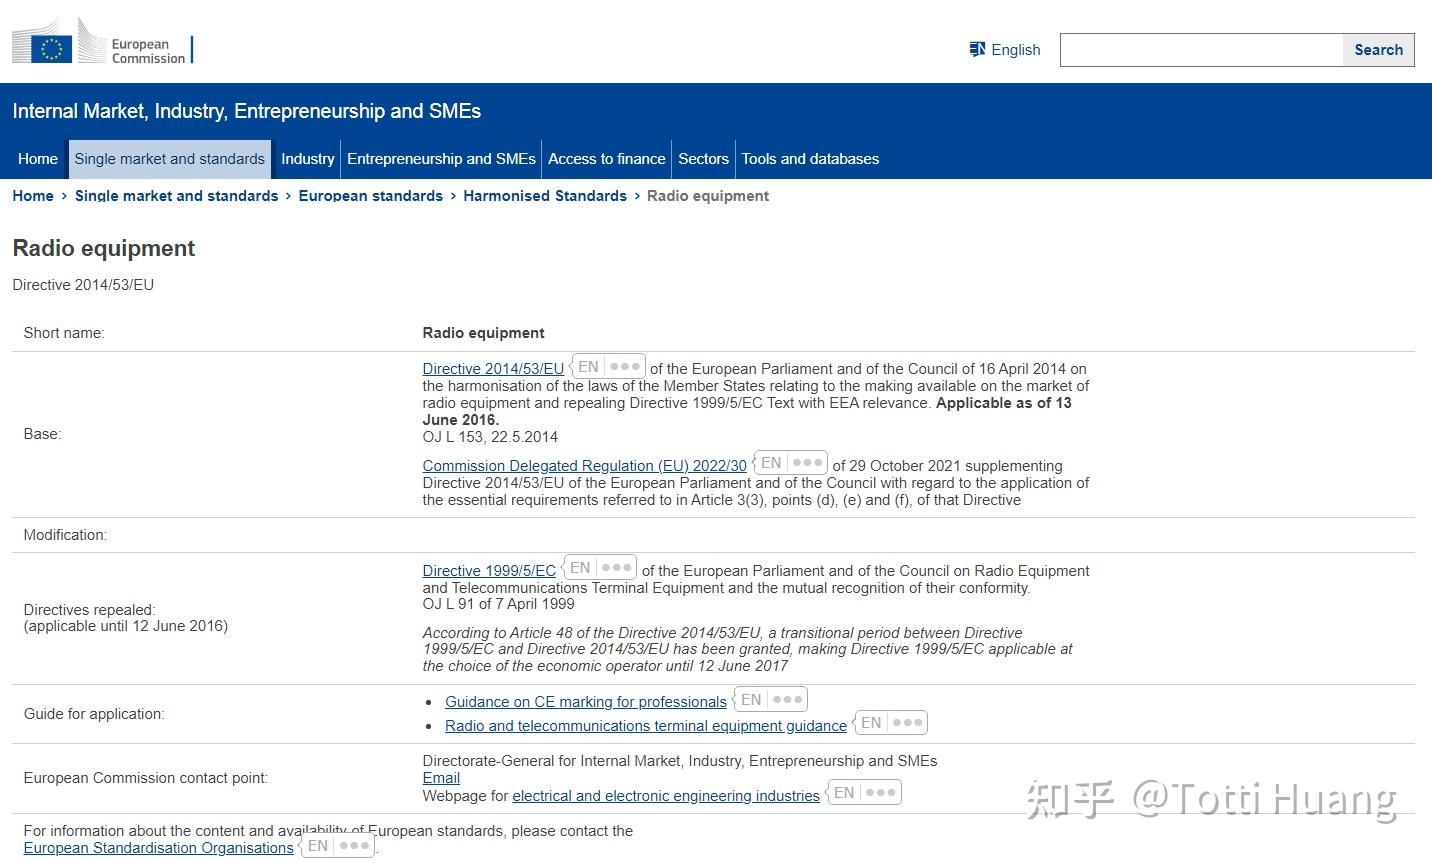Image resolution: width=1432 pixels, height=863 pixels.
Task: Open Guidance on CE marking for professionals
Action: [586, 702]
